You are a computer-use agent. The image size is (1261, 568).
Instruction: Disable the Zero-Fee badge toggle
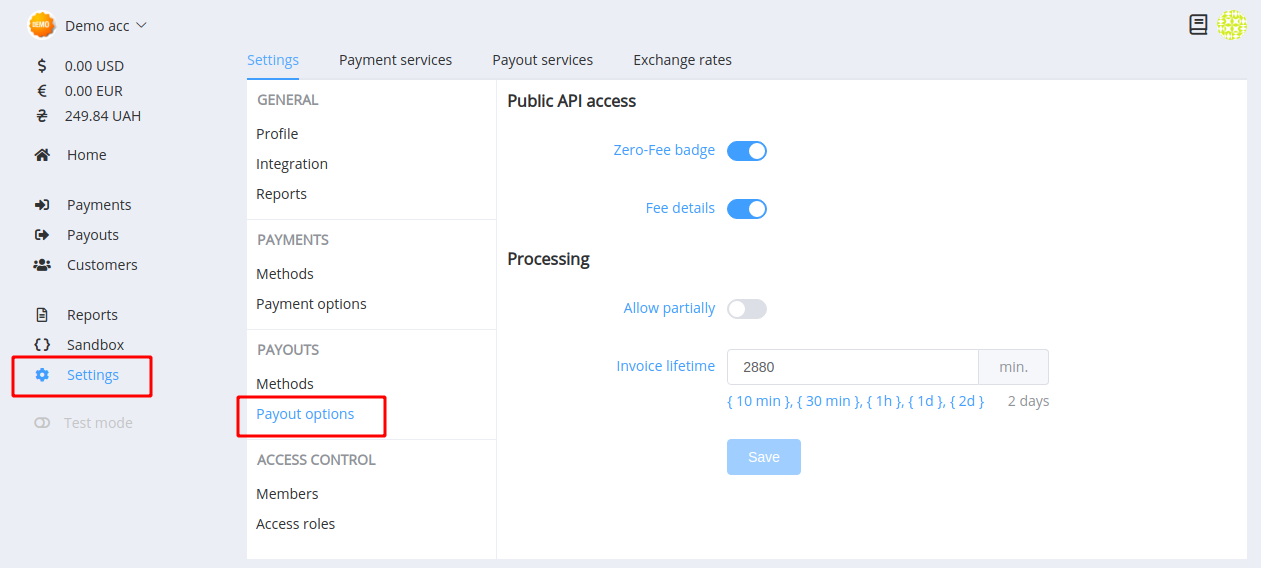747,151
